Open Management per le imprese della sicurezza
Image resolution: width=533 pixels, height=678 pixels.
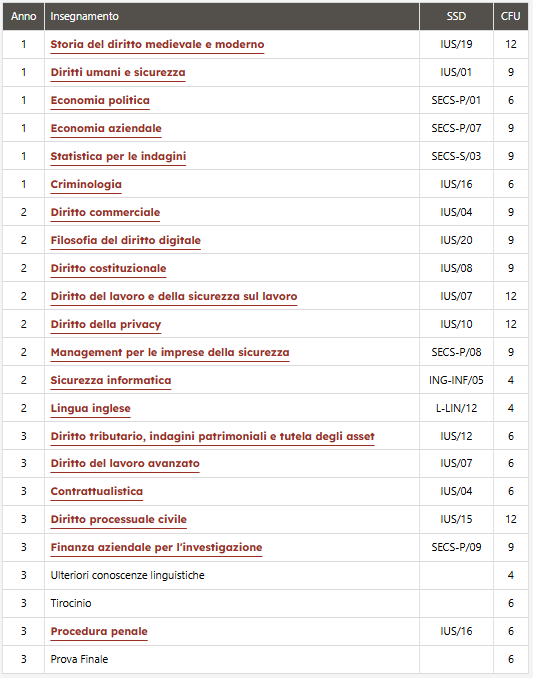[x=170, y=353]
